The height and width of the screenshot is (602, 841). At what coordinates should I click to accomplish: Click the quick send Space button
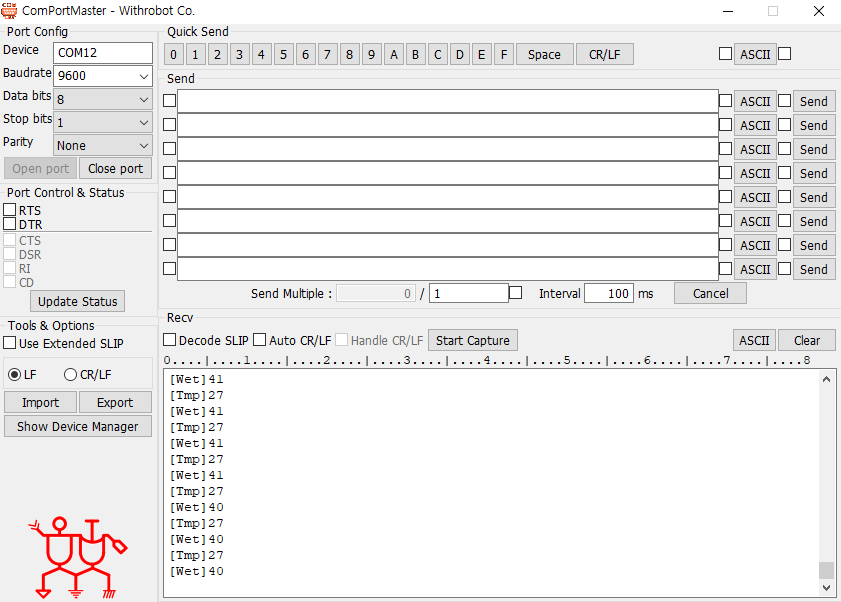pos(544,54)
